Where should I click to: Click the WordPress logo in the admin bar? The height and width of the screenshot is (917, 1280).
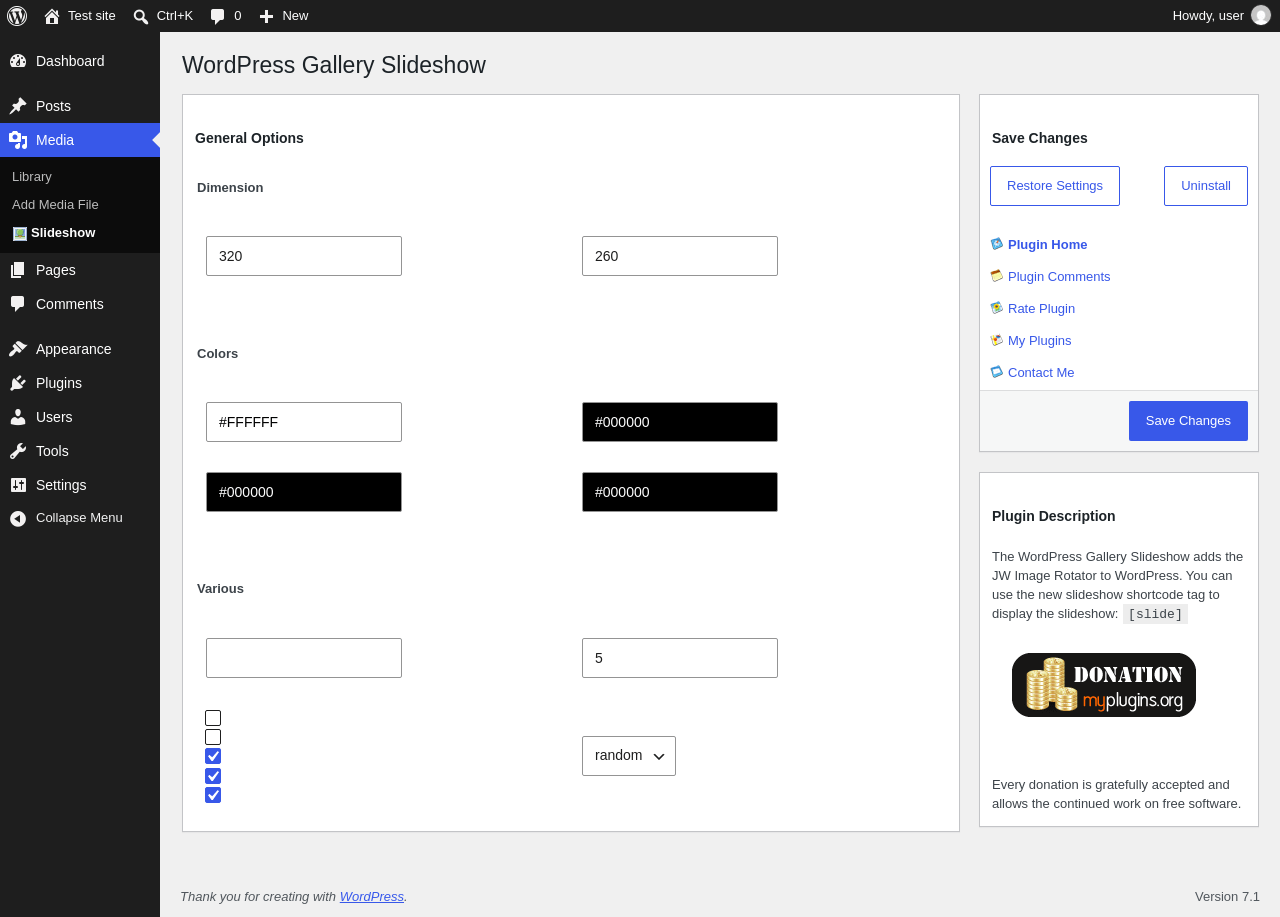coord(17,16)
